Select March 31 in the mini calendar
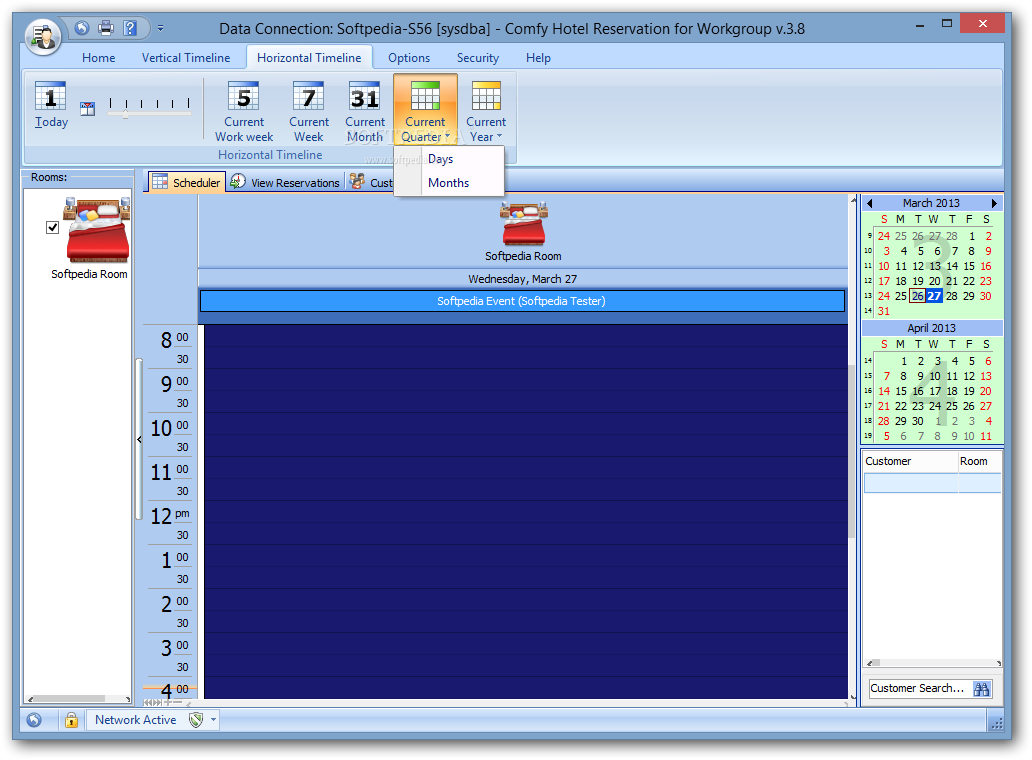The width and height of the screenshot is (1032, 760). point(884,311)
